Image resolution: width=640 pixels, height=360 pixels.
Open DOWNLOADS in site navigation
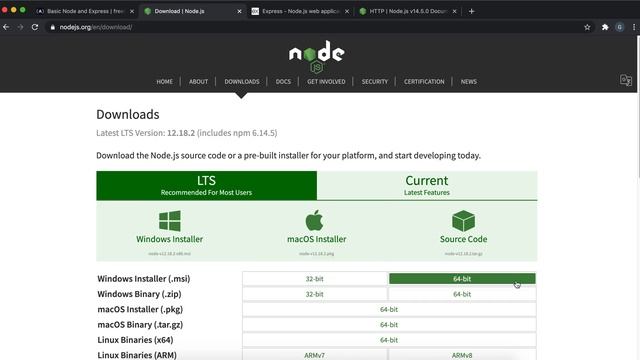(x=242, y=82)
